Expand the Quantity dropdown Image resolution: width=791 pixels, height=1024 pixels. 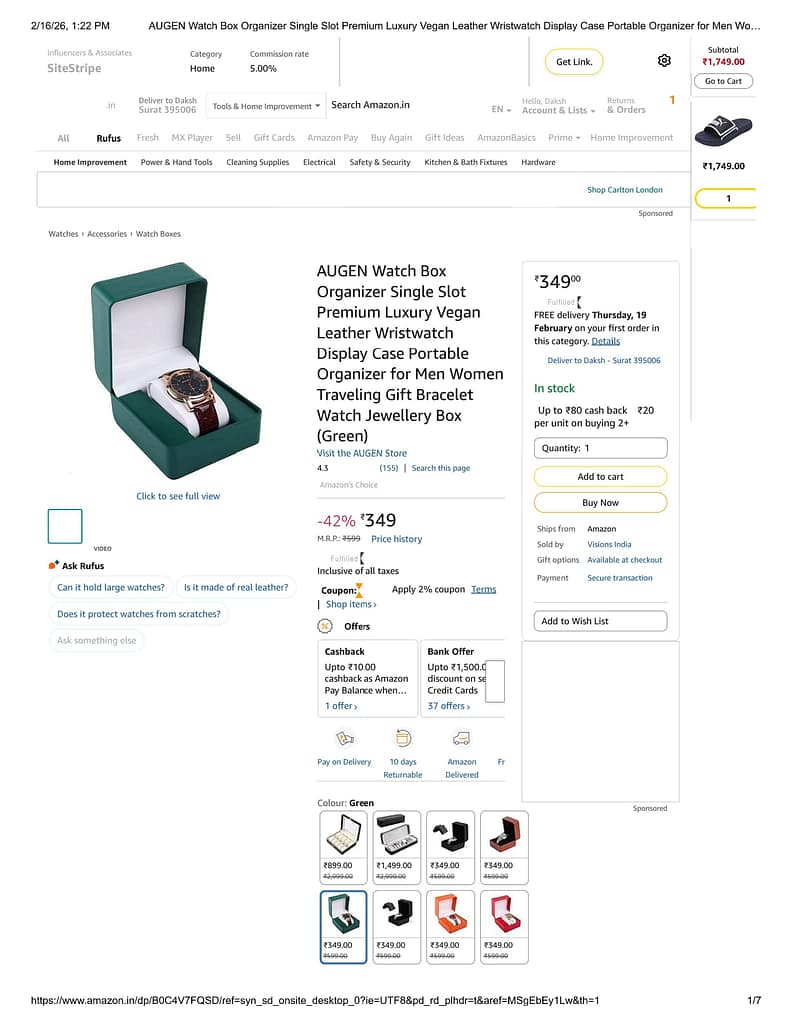click(600, 448)
